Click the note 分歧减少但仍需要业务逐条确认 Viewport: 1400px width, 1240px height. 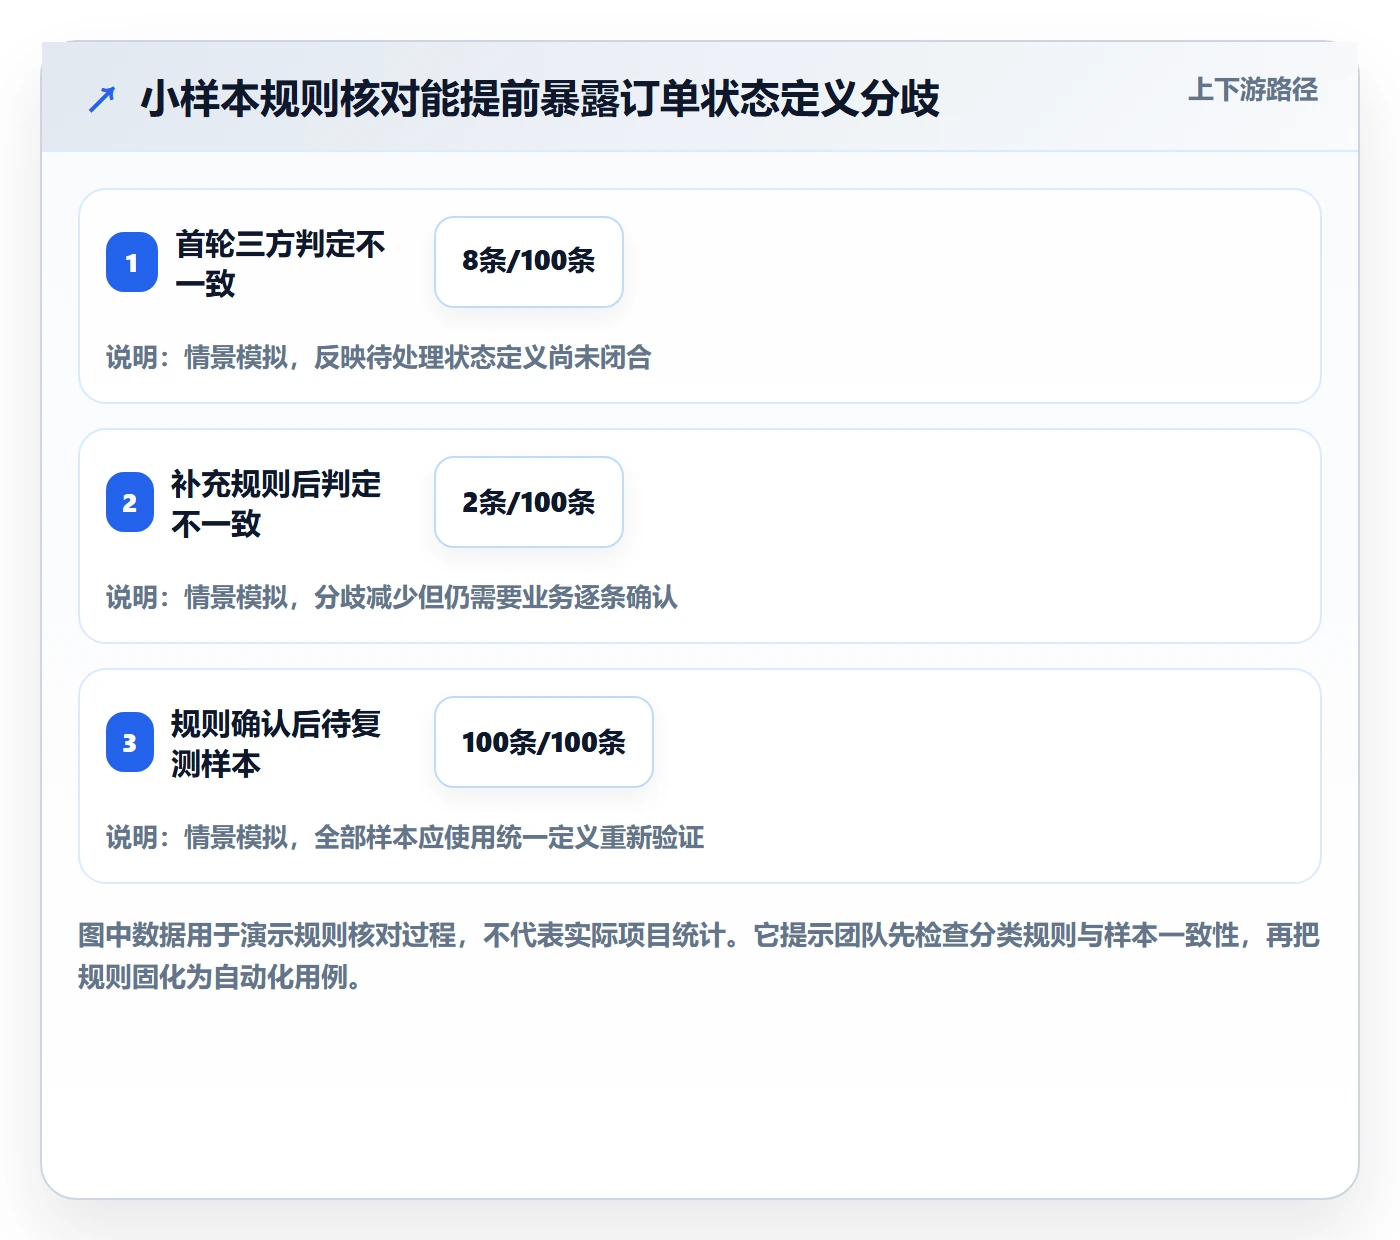[x=496, y=597]
